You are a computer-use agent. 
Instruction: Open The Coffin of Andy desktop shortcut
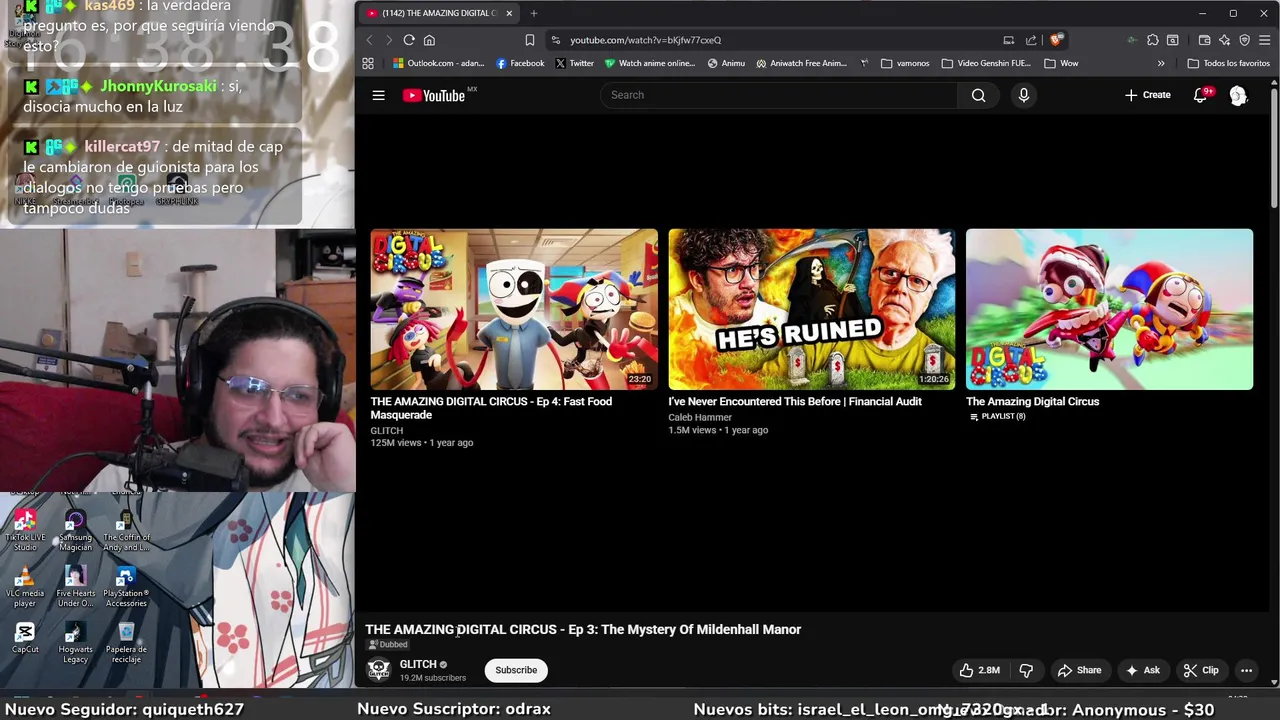click(x=126, y=531)
